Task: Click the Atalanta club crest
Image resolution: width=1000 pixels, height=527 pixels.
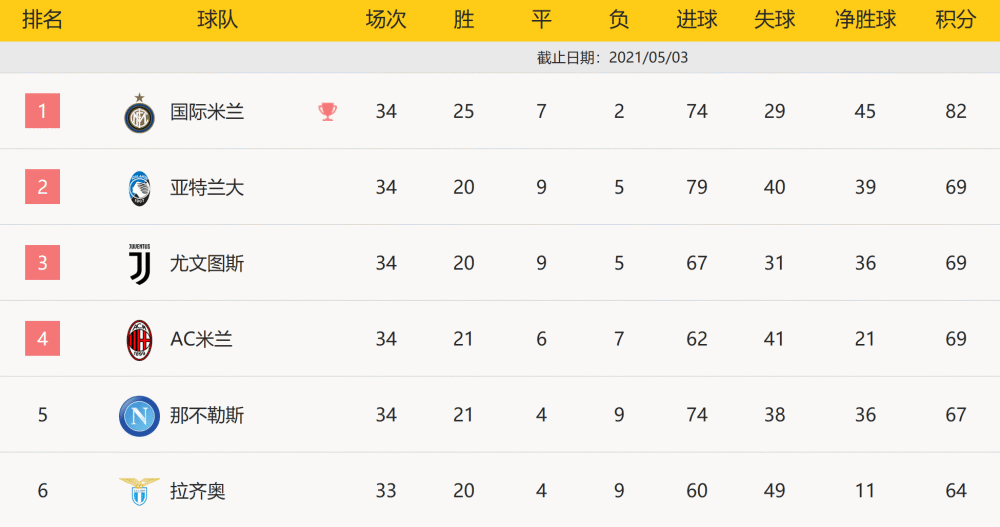Action: tap(139, 188)
